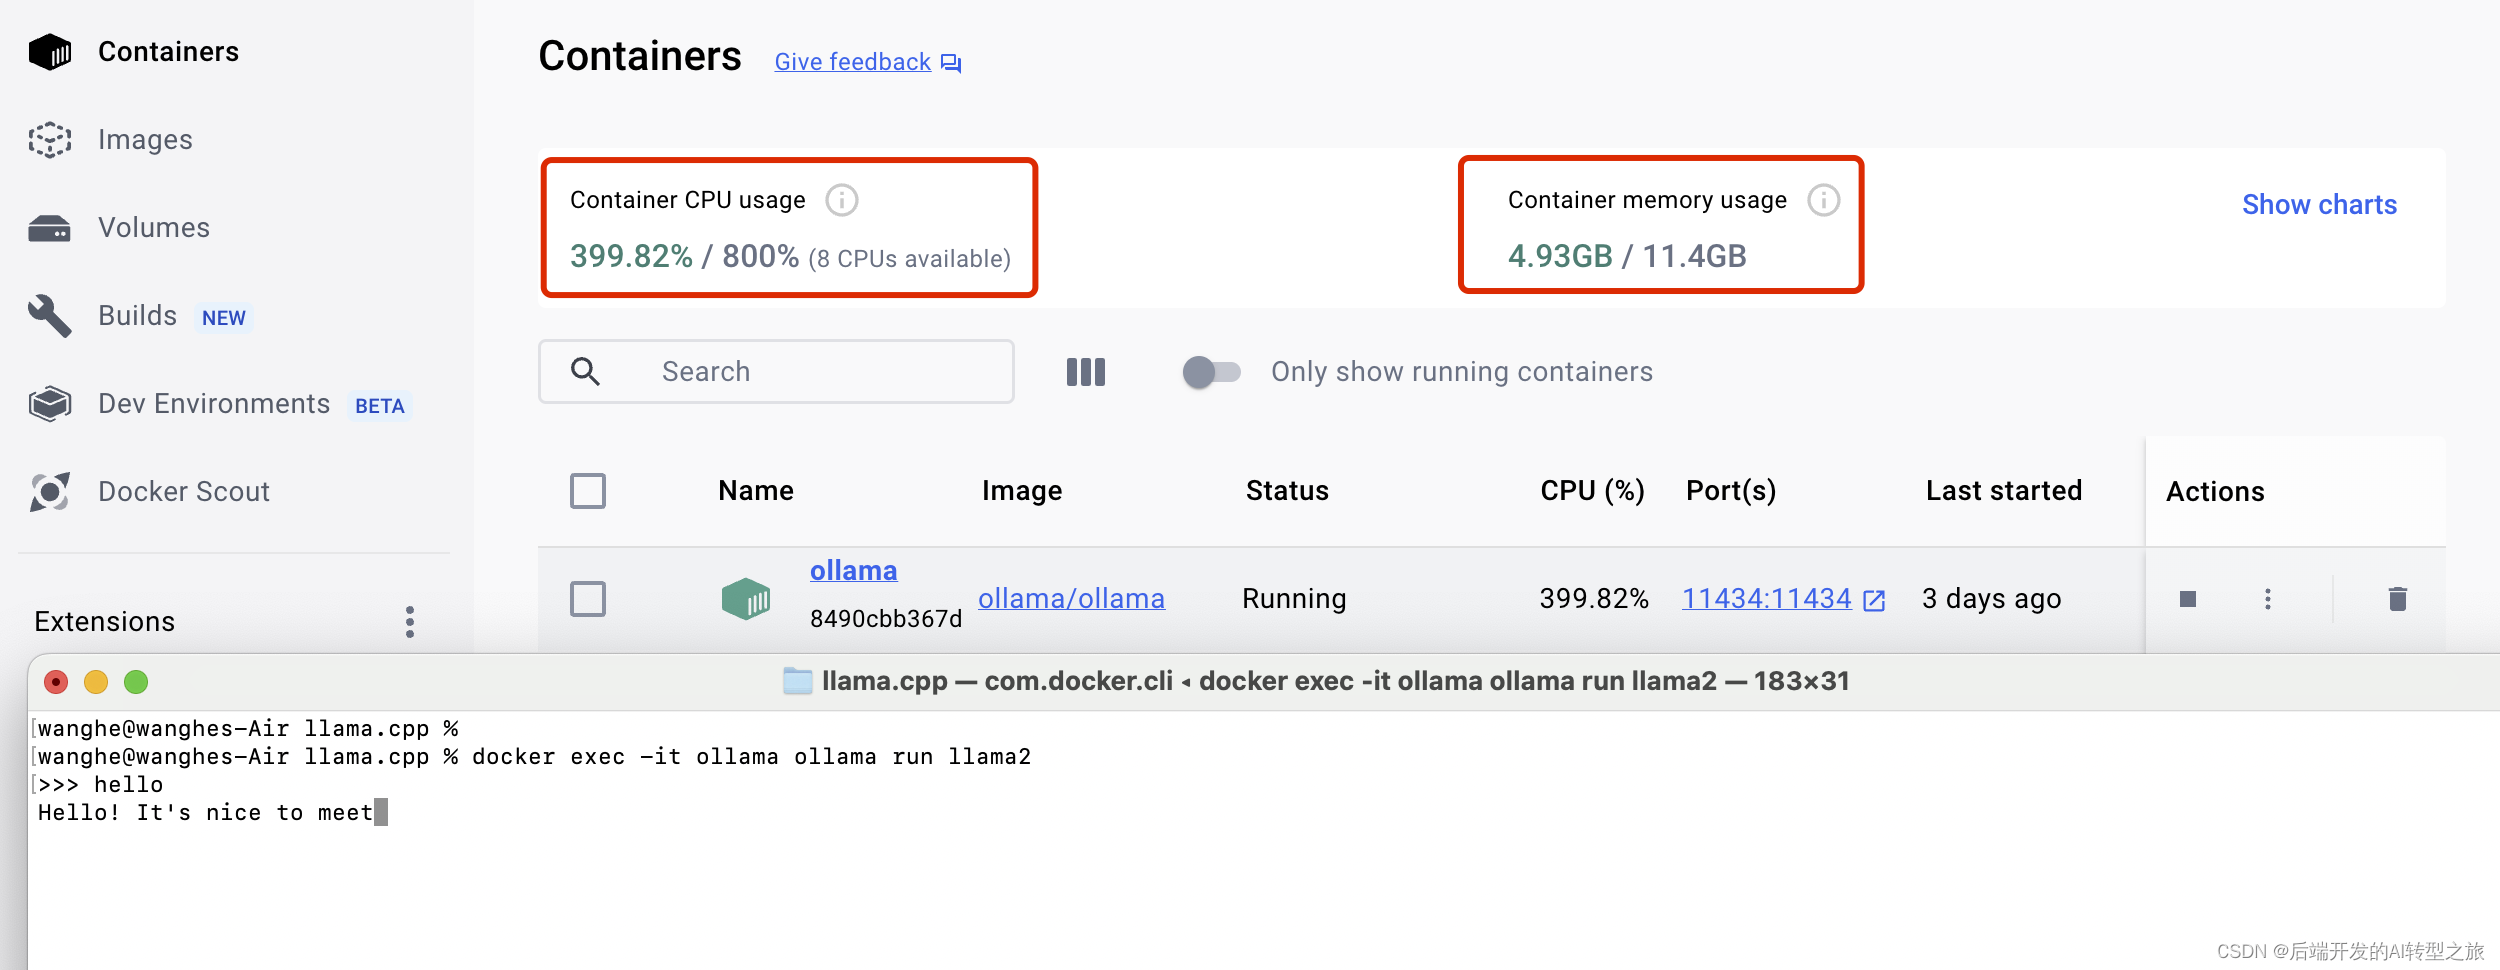Open the Builds sidebar section

click(x=137, y=316)
